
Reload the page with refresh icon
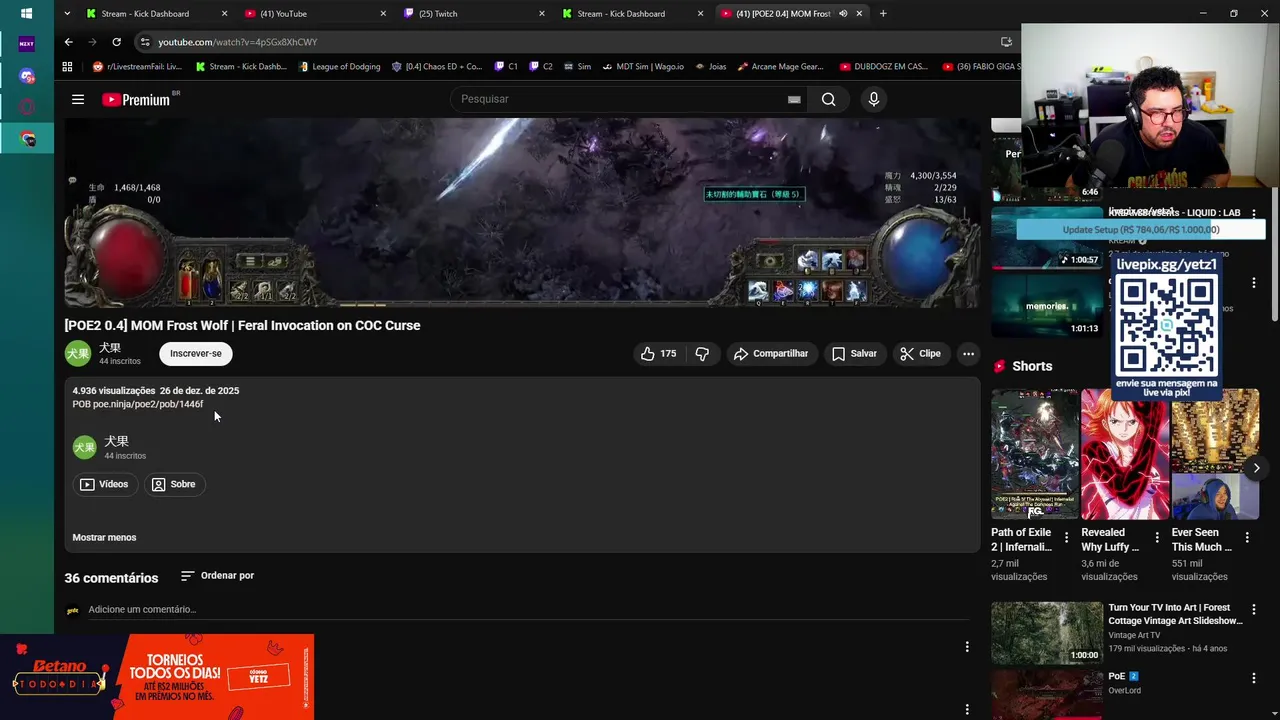click(116, 42)
